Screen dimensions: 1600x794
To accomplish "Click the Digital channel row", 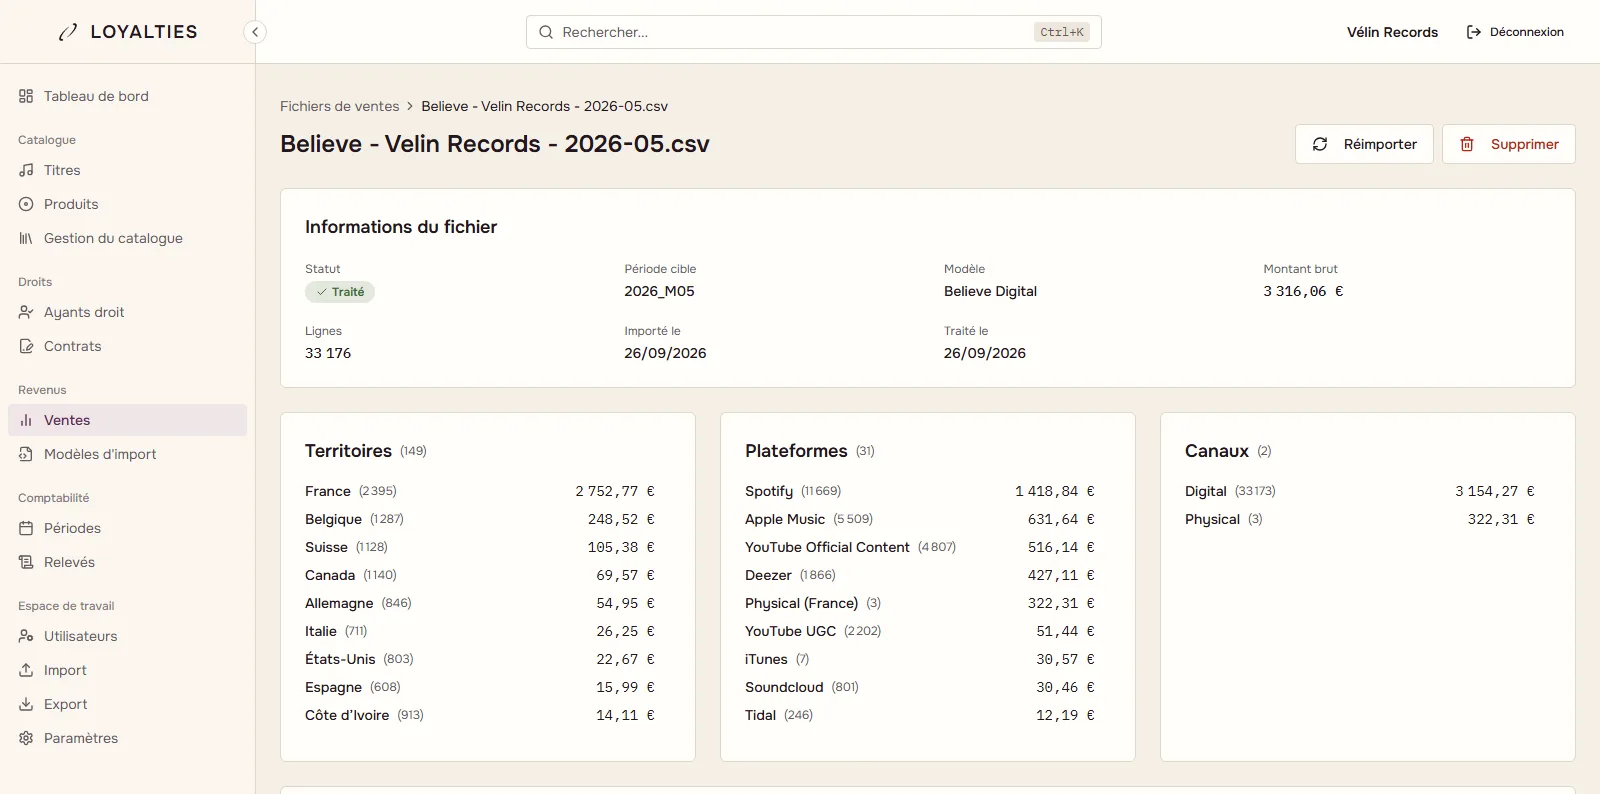I will point(1360,491).
